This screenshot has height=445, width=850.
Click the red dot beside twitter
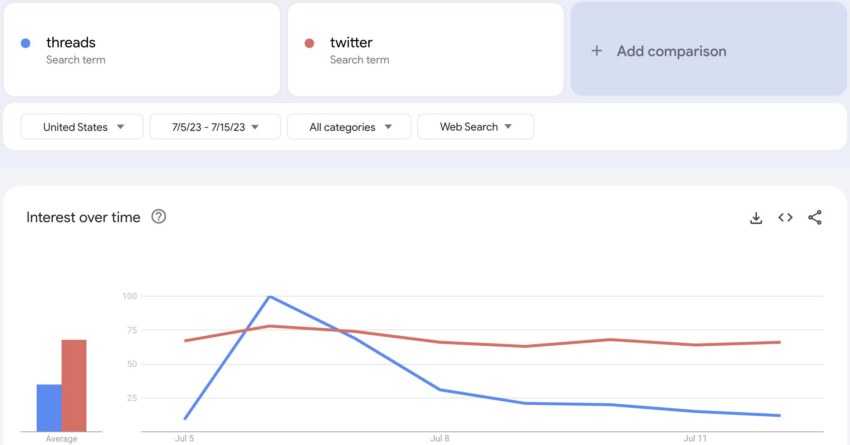(310, 43)
